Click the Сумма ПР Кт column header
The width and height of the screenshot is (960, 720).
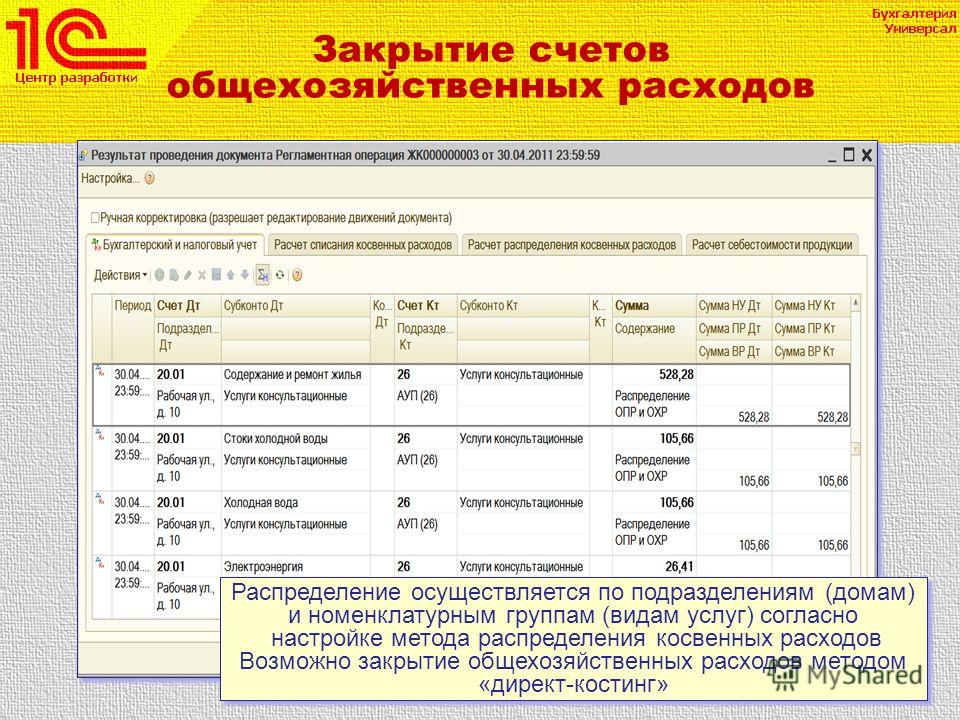tap(811, 329)
